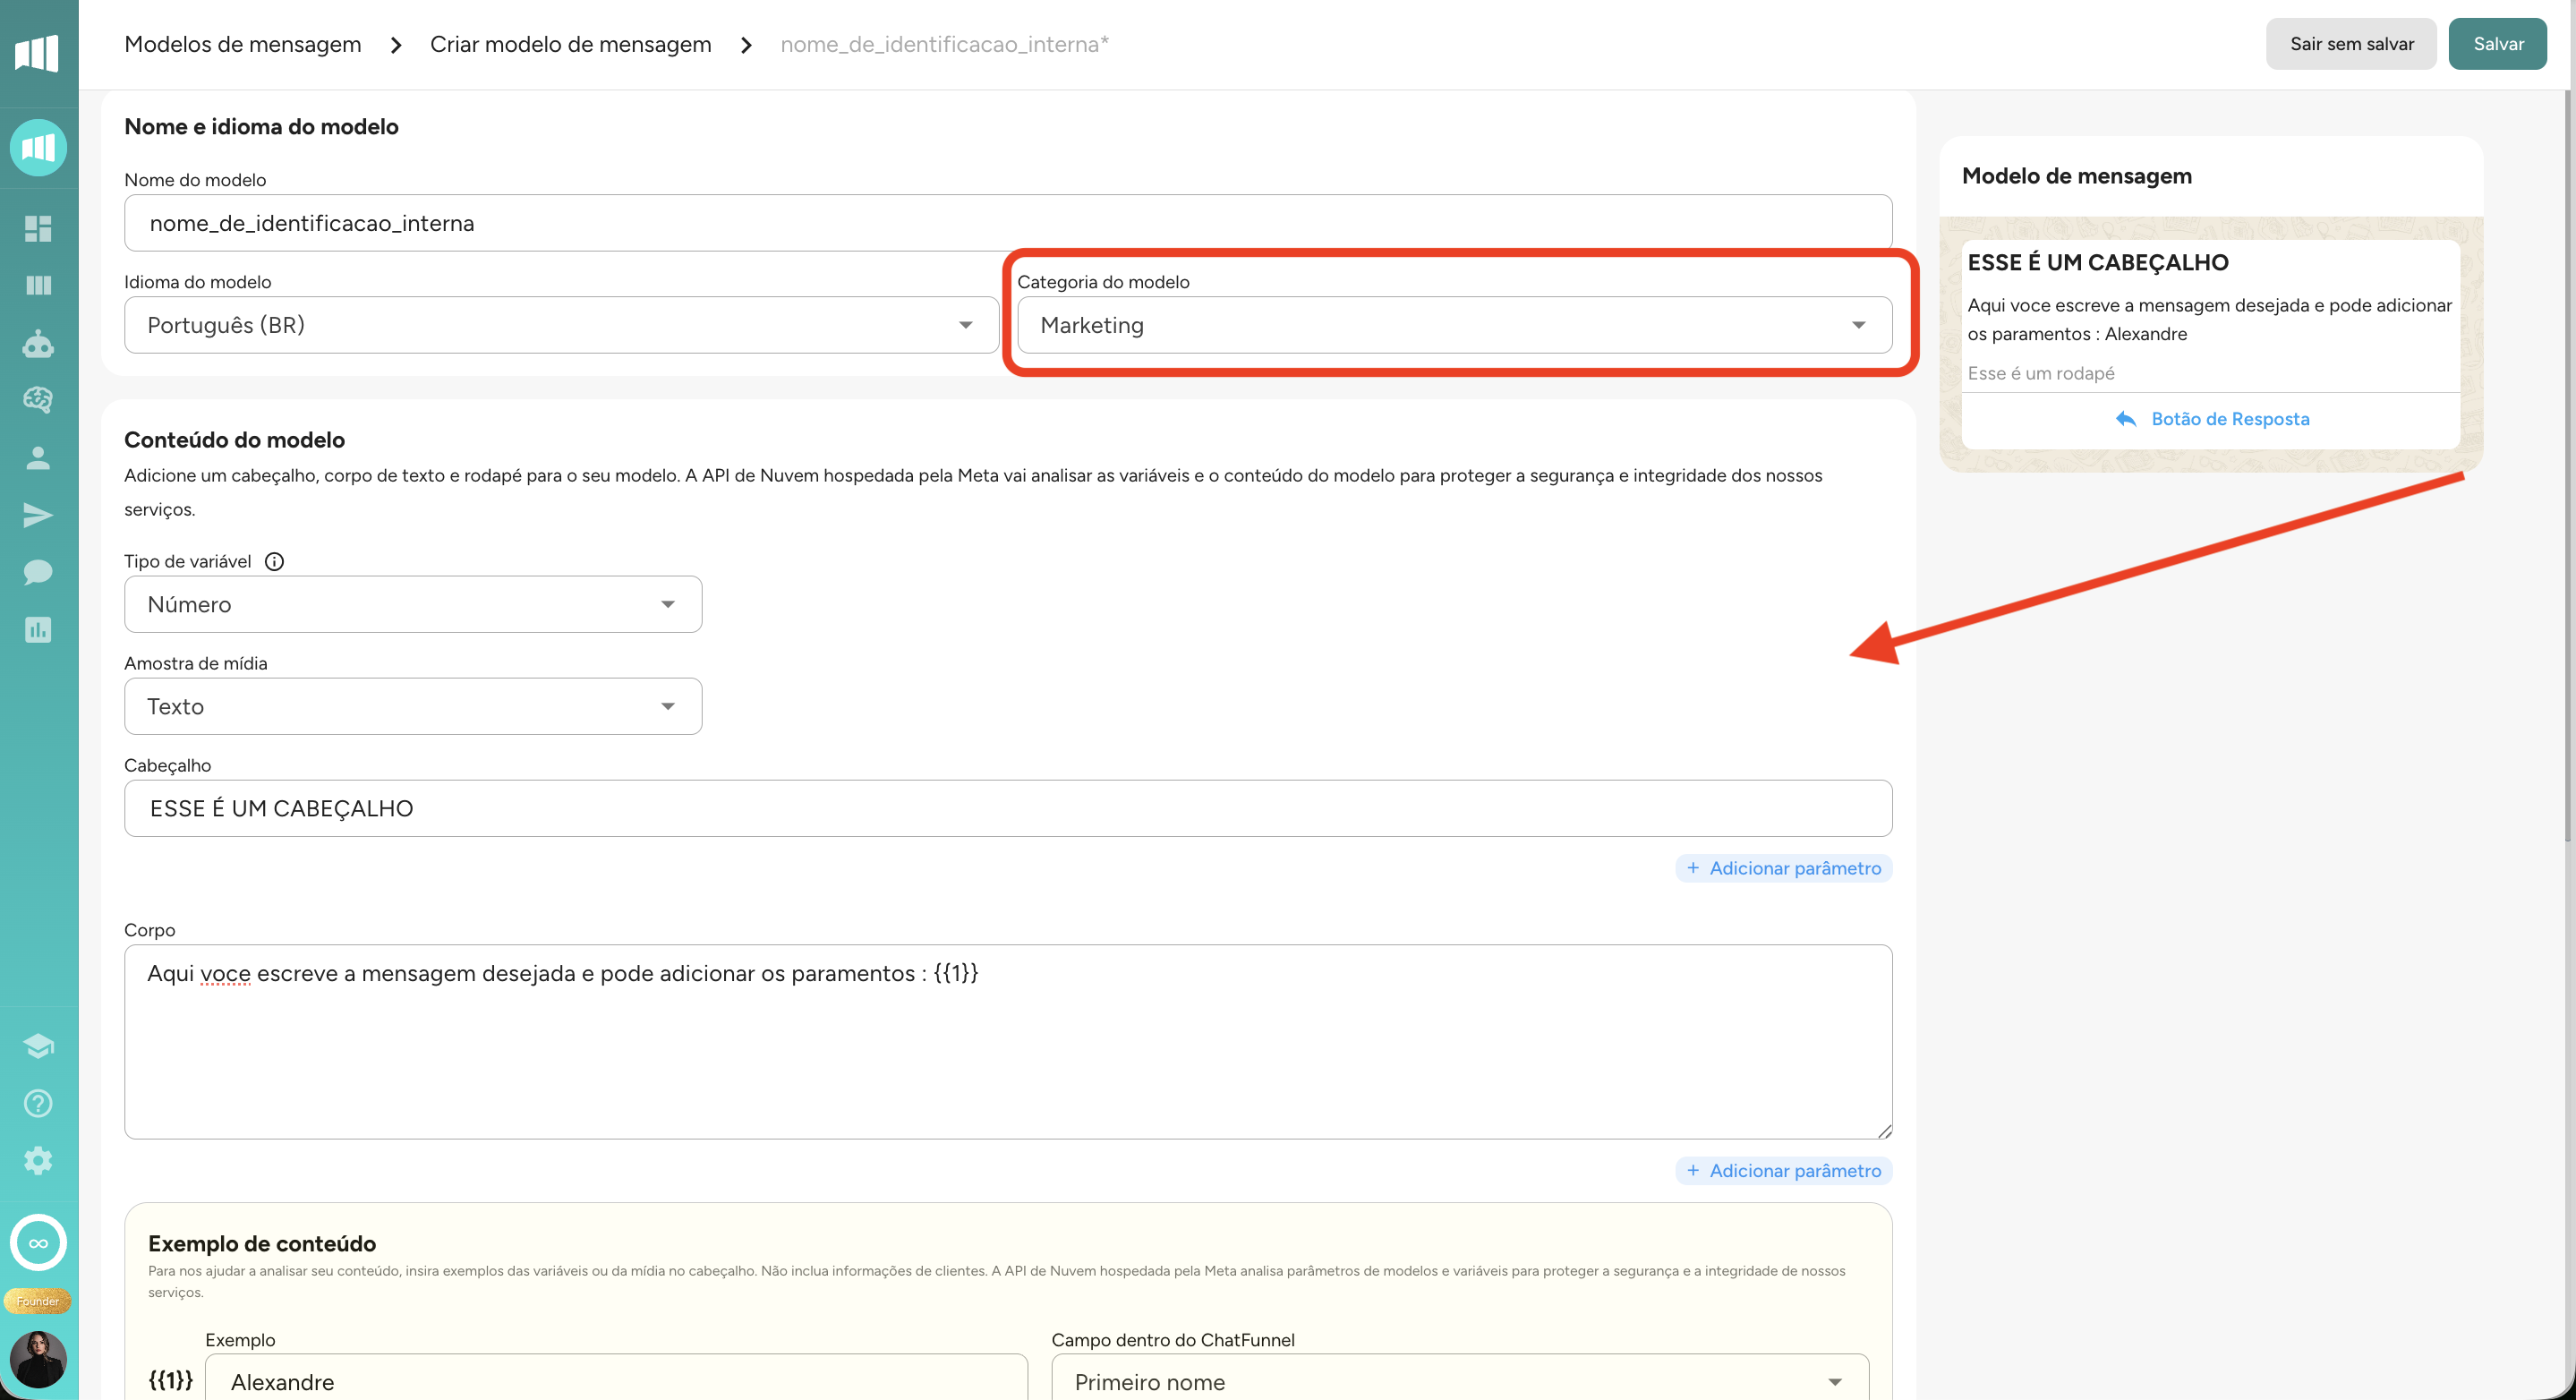Go to Modelos de mensagem breadcrumb
2576x1400 pixels.
click(x=242, y=44)
